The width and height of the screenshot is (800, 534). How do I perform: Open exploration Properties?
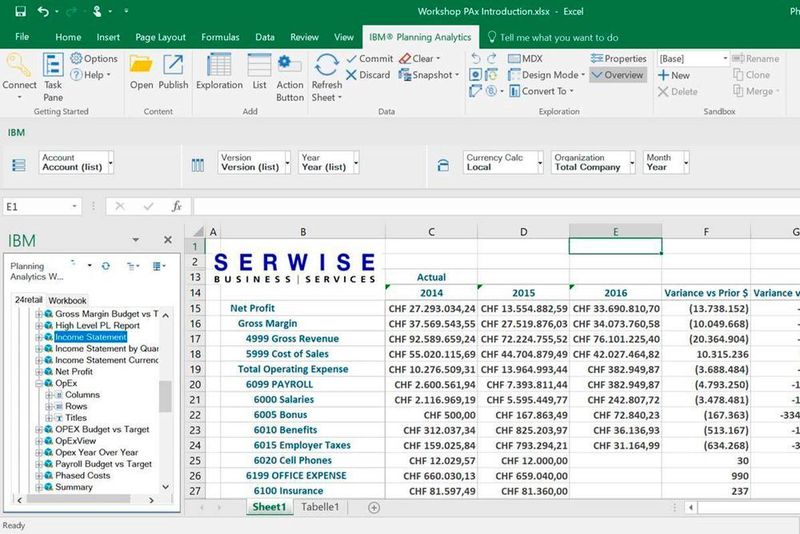coord(618,59)
